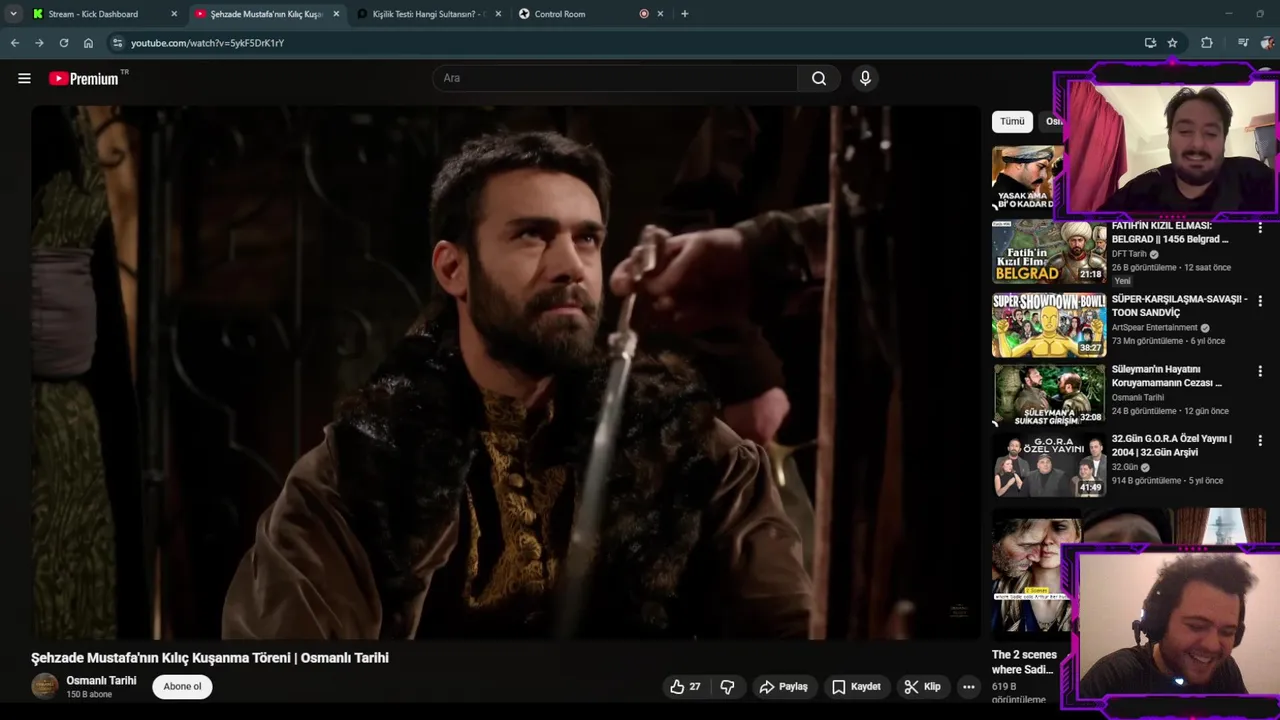
Task: Open 32.Gün G.O.R.A Özel Yayını thumbnail
Action: [x=1048, y=465]
